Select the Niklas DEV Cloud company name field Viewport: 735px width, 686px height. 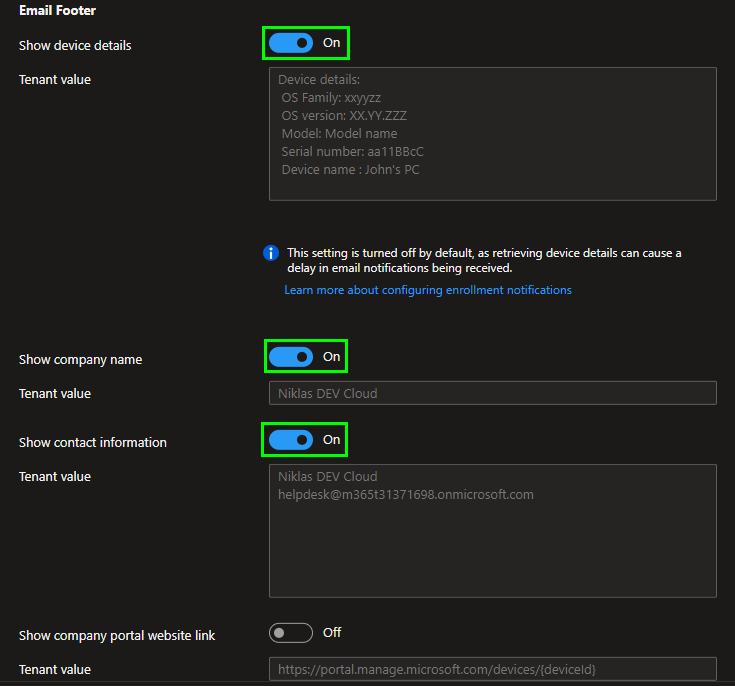coord(492,393)
